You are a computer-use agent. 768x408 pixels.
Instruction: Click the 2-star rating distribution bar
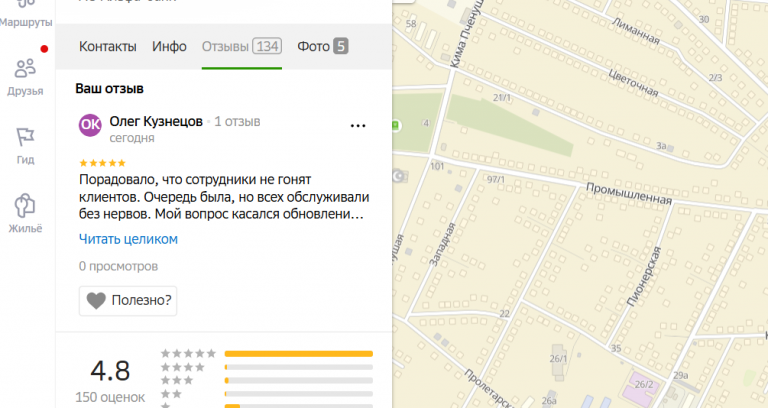point(299,393)
